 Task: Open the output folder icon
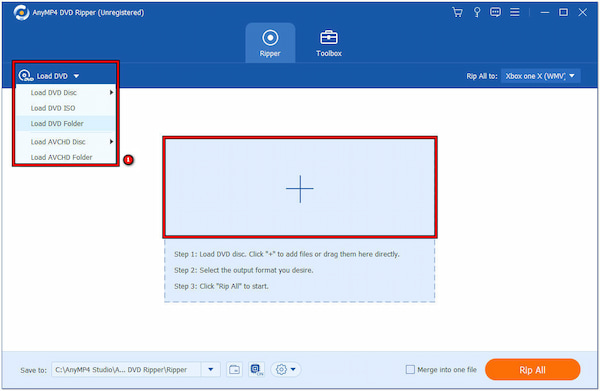tap(234, 370)
